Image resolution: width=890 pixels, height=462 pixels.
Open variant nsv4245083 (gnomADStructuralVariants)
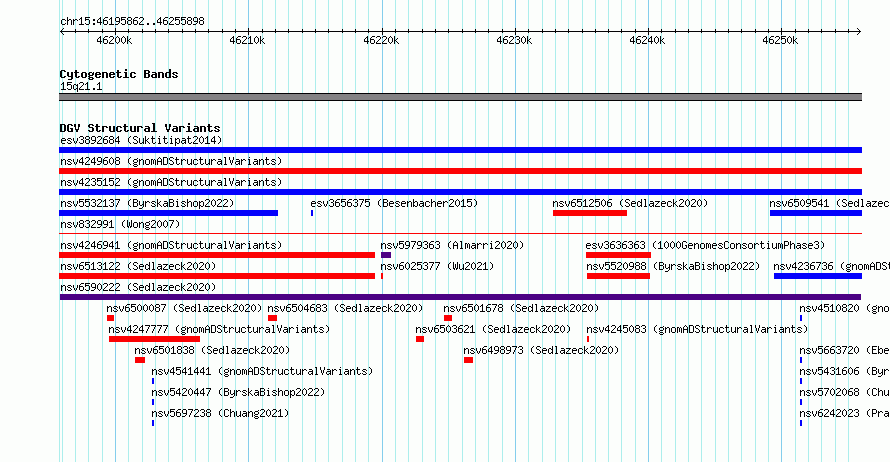tap(697, 329)
